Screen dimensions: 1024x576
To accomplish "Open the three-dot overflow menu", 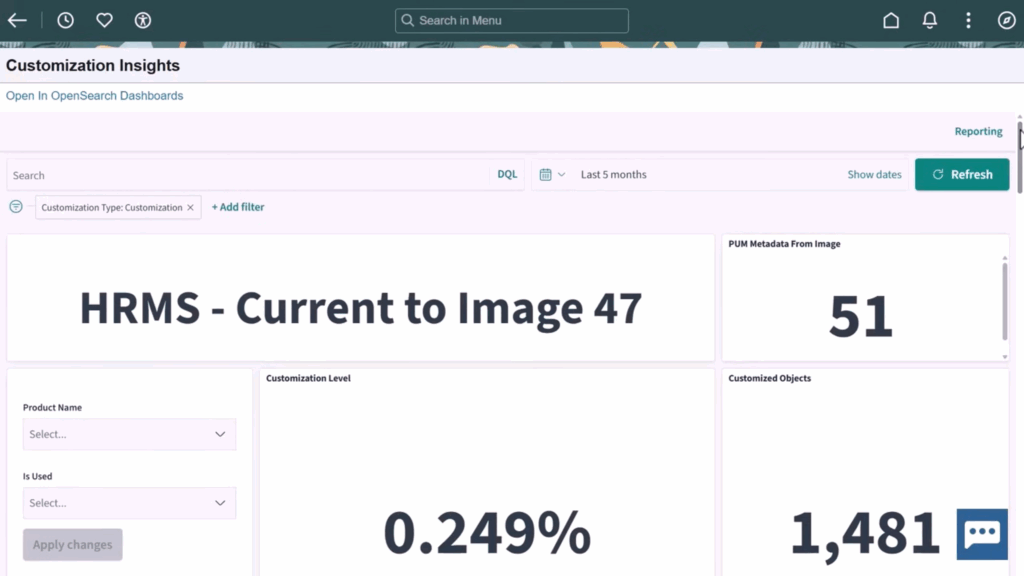I will click(x=967, y=20).
